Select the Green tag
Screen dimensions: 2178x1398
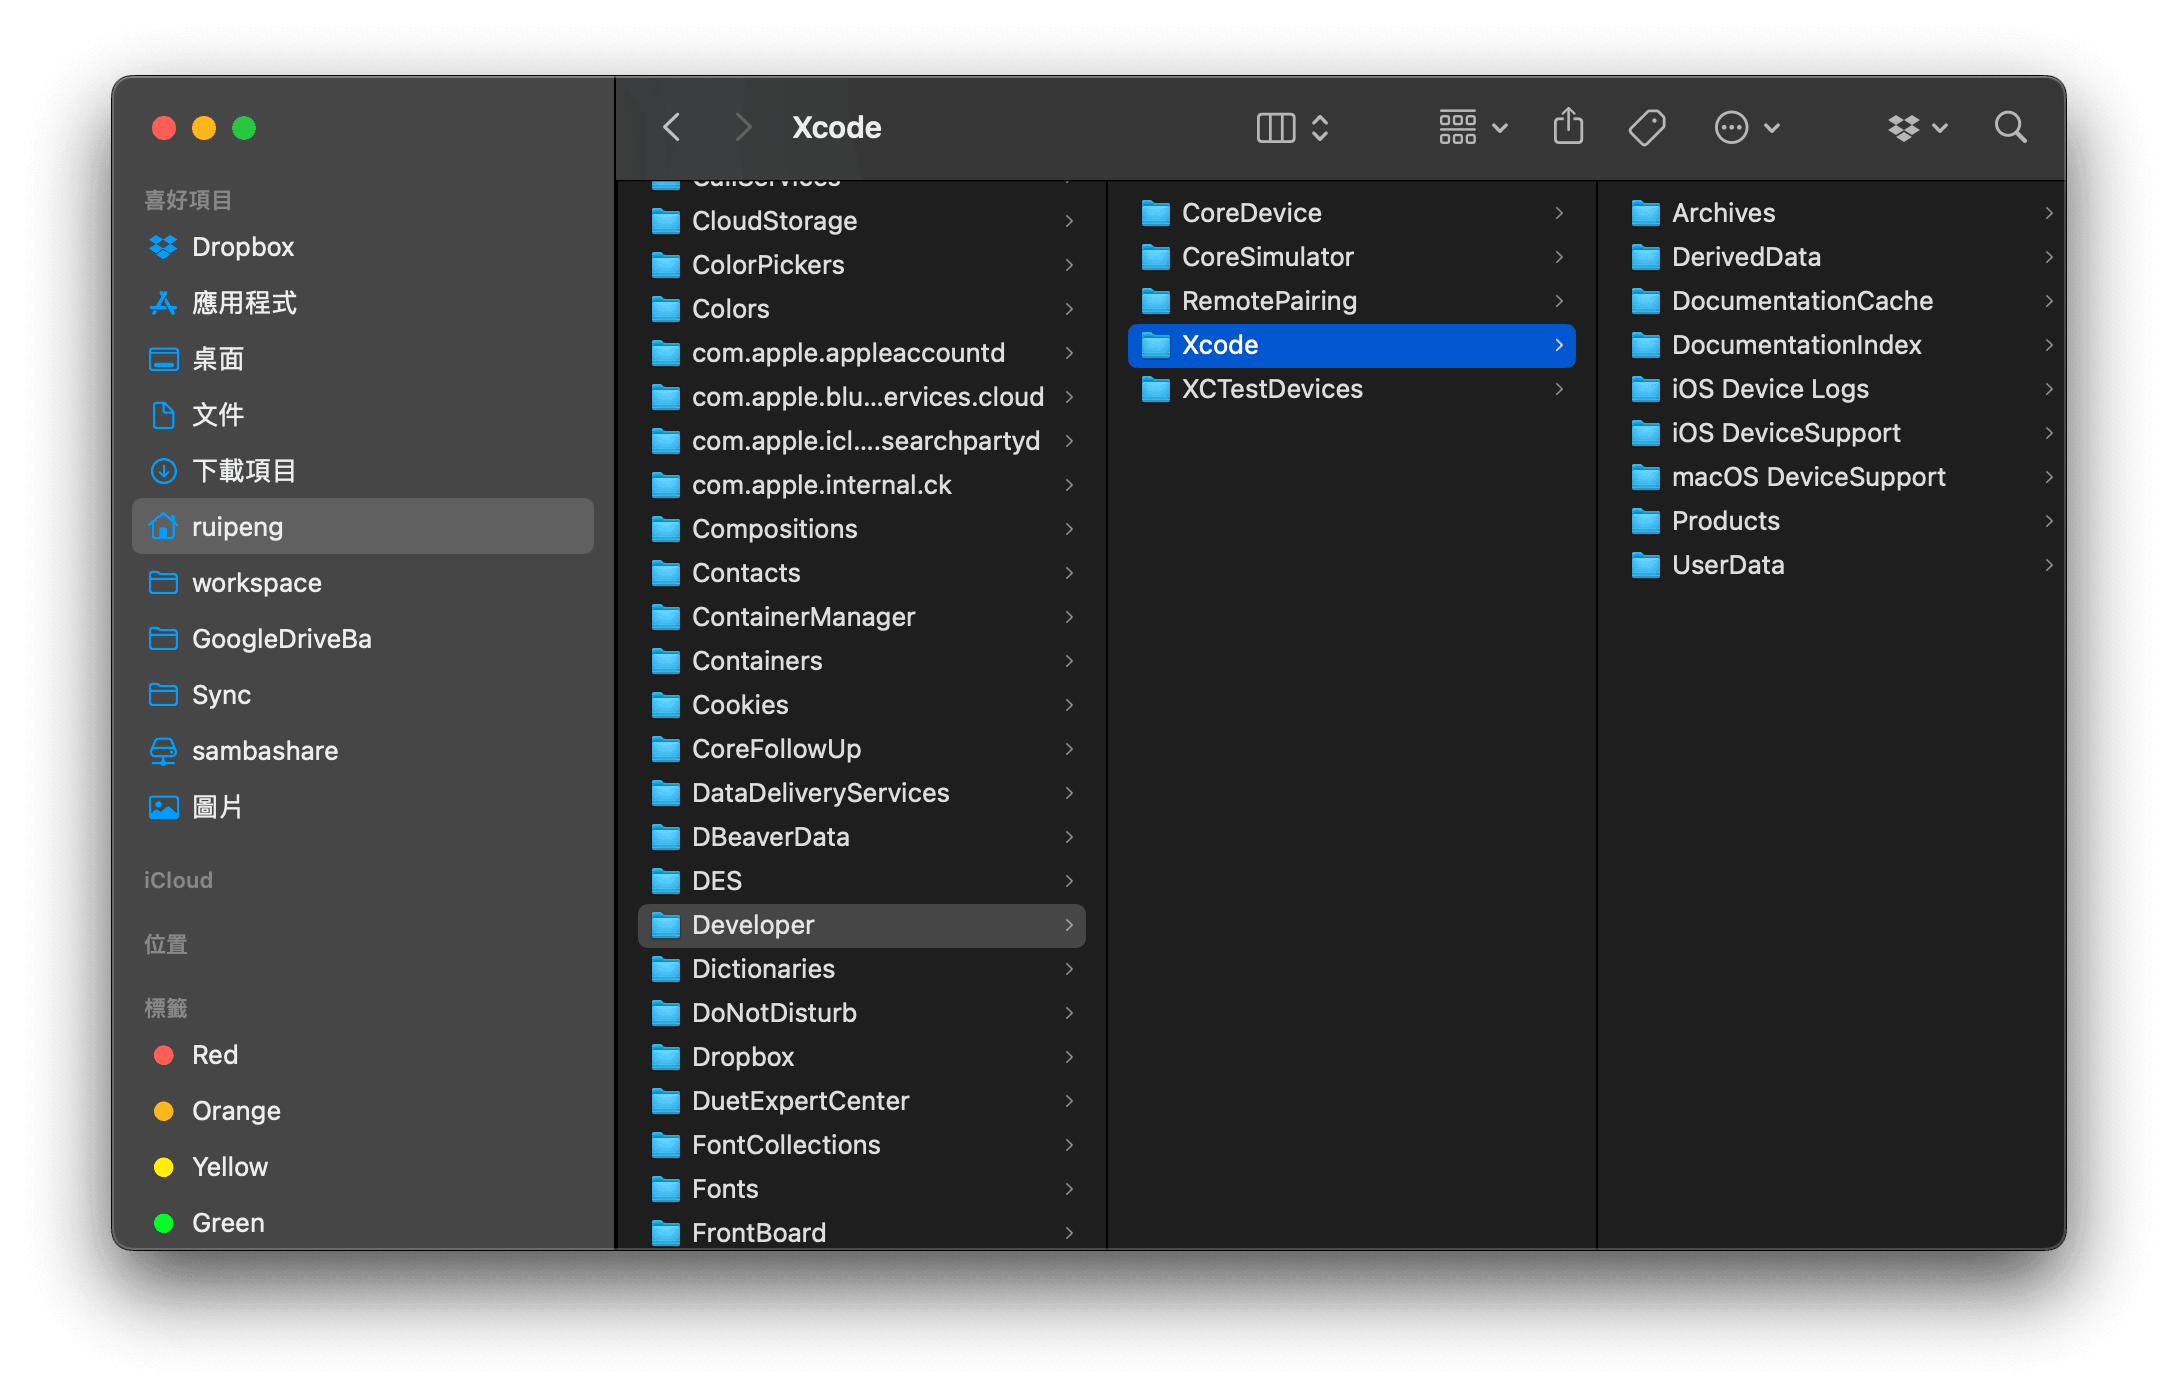click(x=363, y=1223)
